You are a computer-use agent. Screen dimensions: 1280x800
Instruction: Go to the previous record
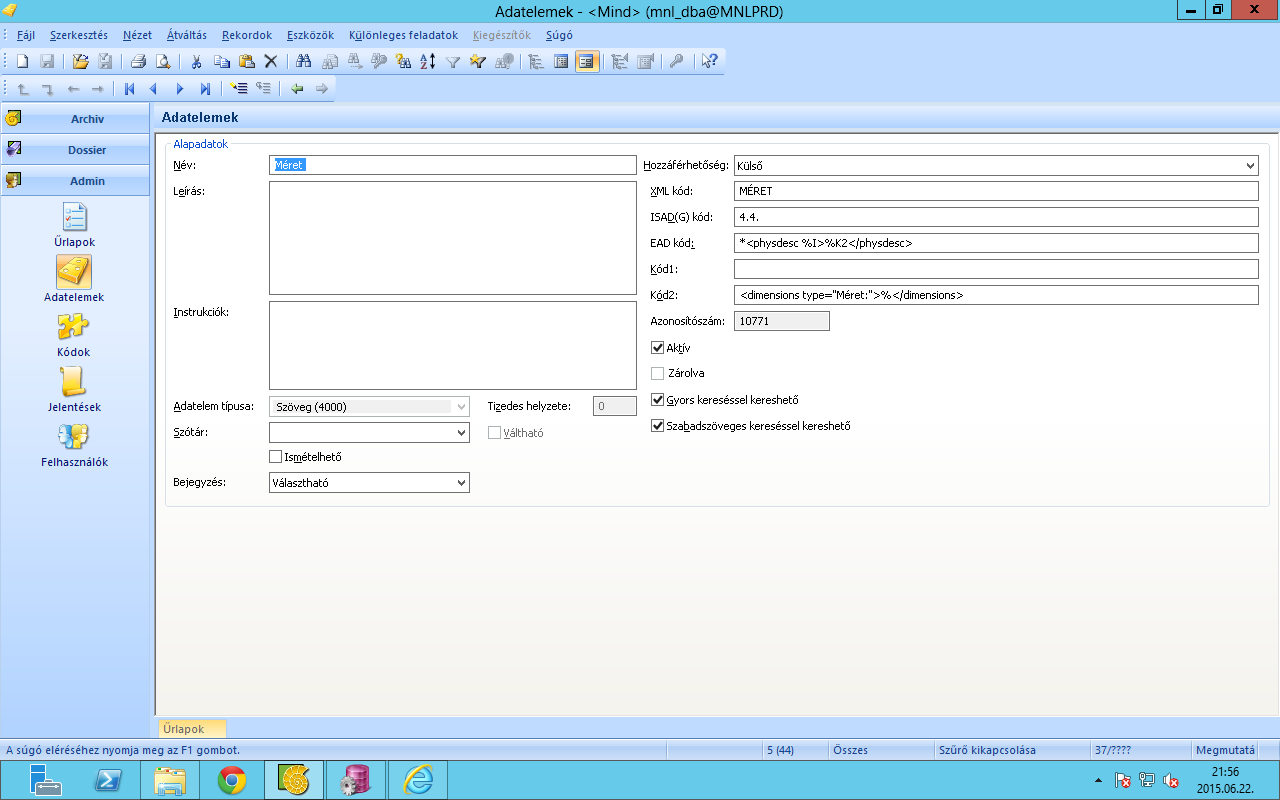(154, 89)
